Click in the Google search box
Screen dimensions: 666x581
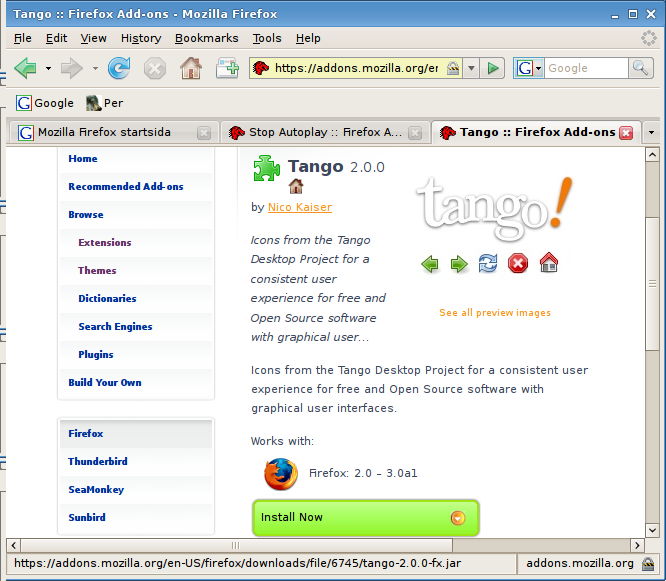click(x=585, y=68)
